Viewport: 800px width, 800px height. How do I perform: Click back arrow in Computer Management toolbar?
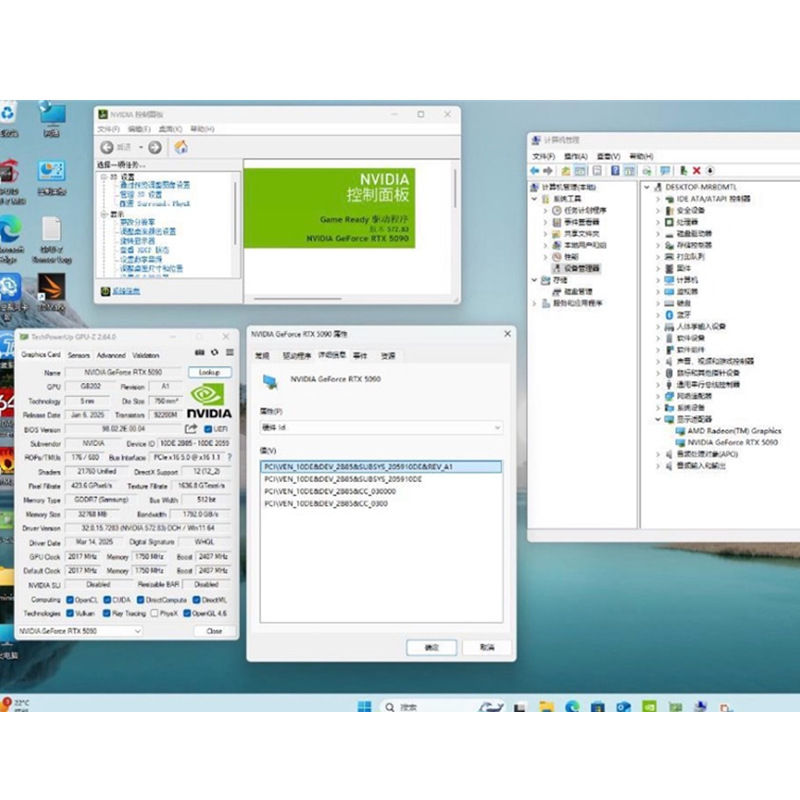[534, 170]
